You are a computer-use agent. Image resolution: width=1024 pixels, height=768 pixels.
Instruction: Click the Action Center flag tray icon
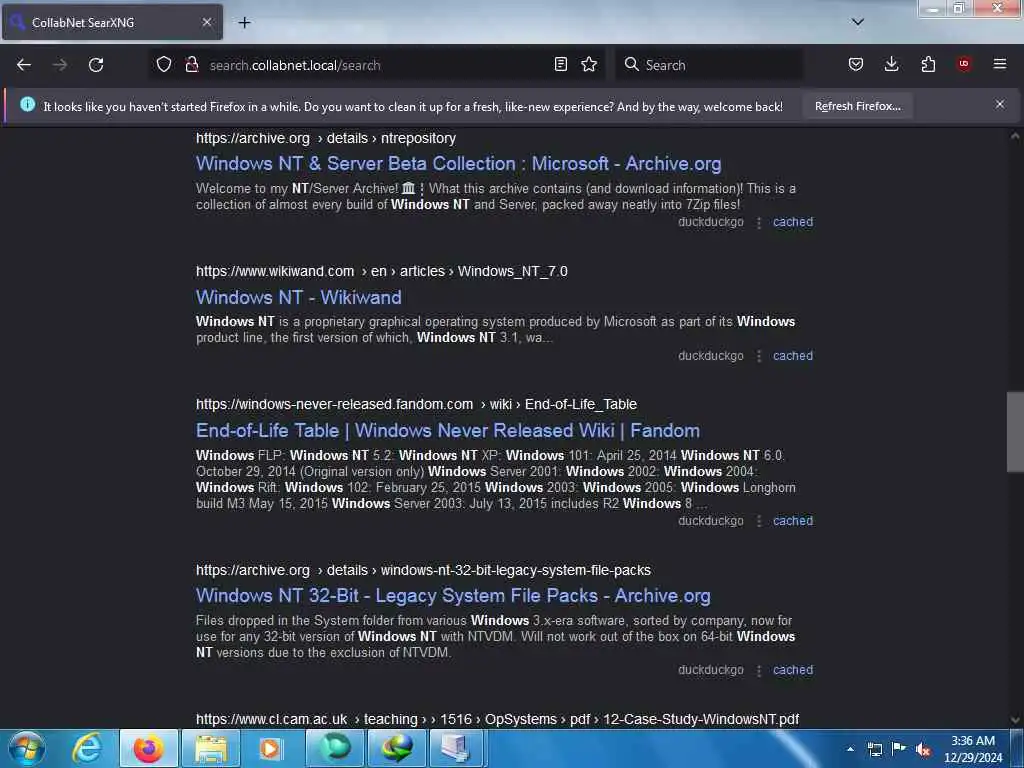coord(899,748)
